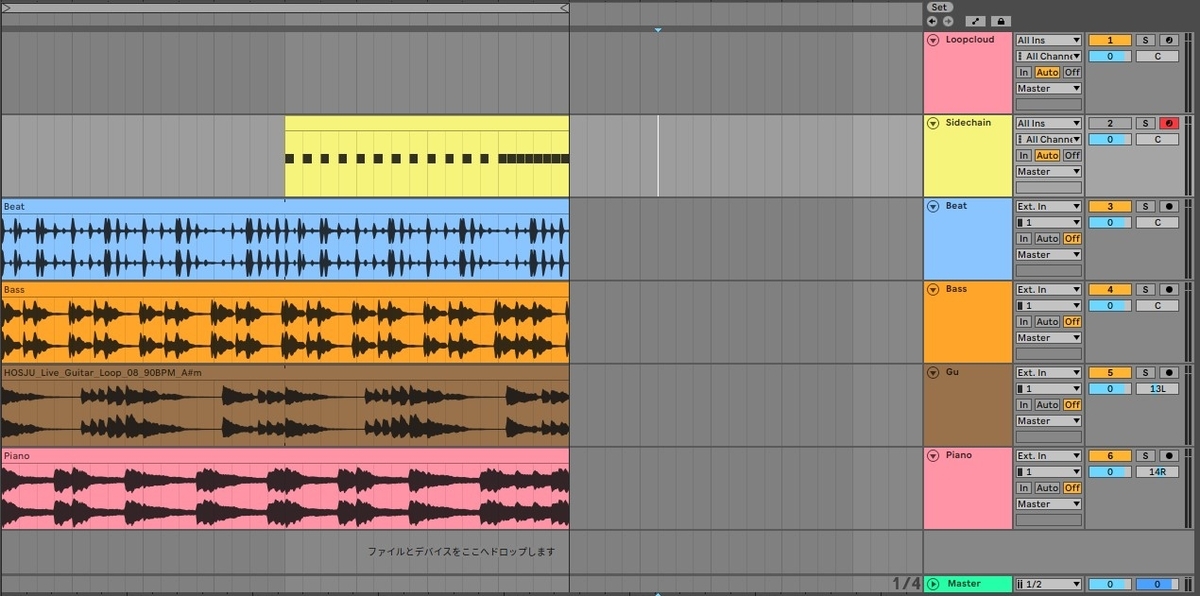Arm the Gu track for recording
The image size is (1200, 596).
(x=1170, y=372)
